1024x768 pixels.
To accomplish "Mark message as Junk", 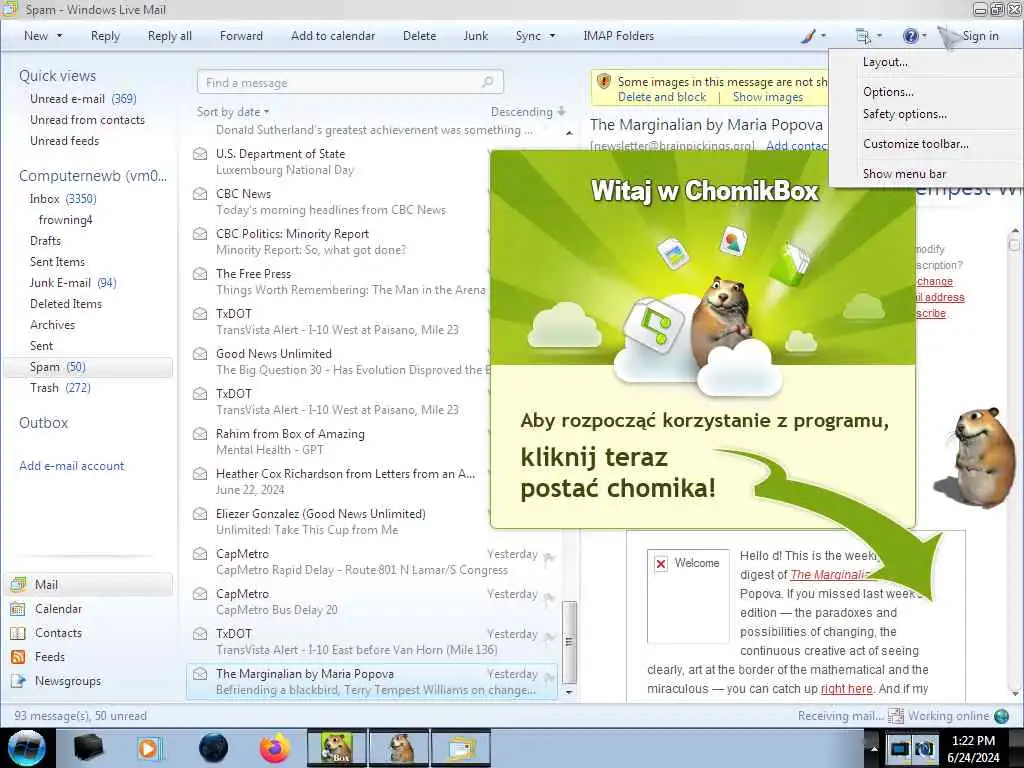I will click(x=475, y=36).
